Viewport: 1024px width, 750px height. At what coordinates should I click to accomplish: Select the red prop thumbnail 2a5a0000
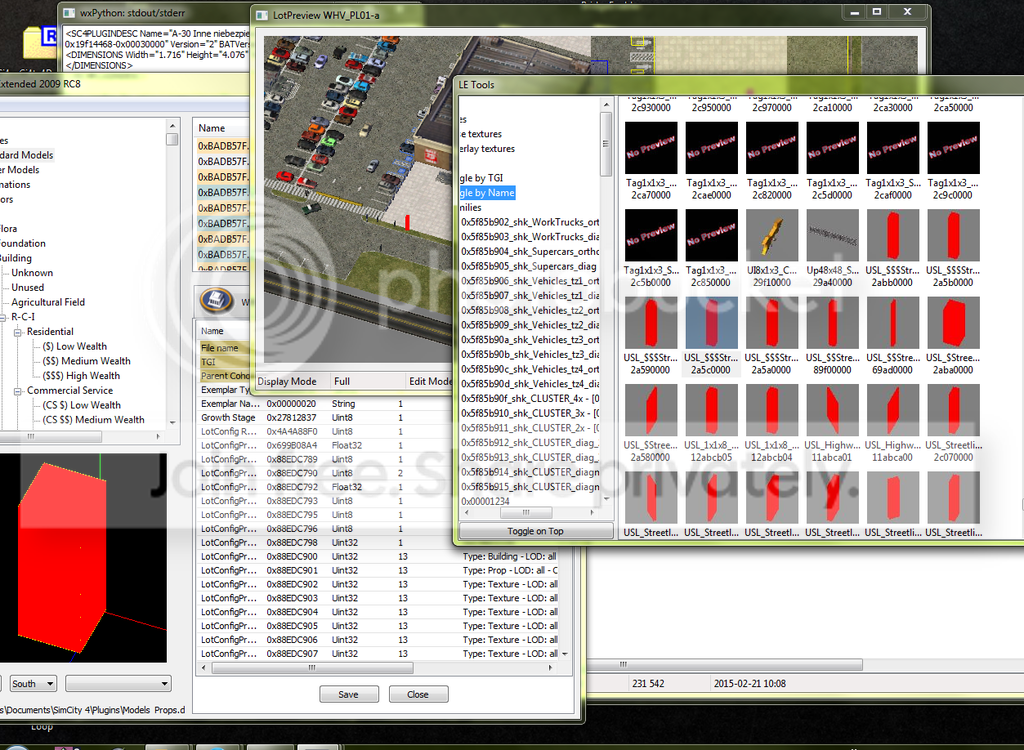point(772,323)
